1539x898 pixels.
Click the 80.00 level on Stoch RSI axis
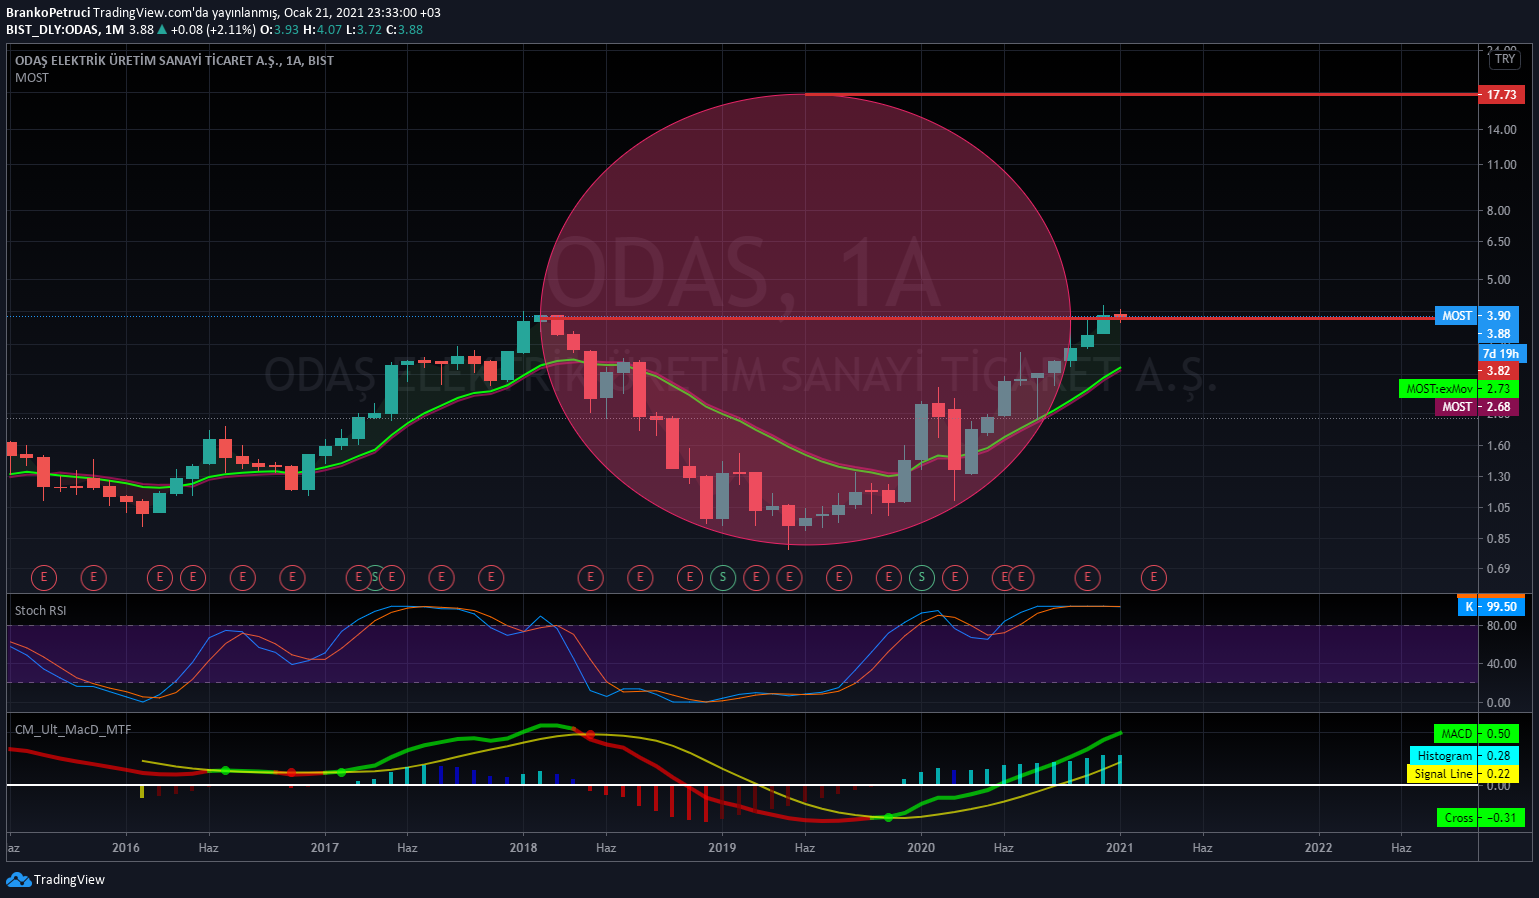point(1501,626)
